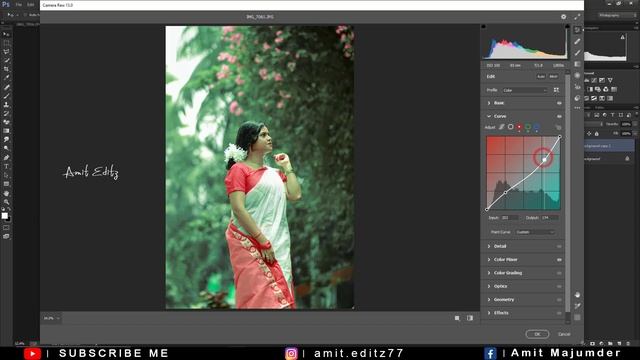Image resolution: width=640 pixels, height=360 pixels.
Task: Open more image settings three-dot menu
Action: click(577, 108)
